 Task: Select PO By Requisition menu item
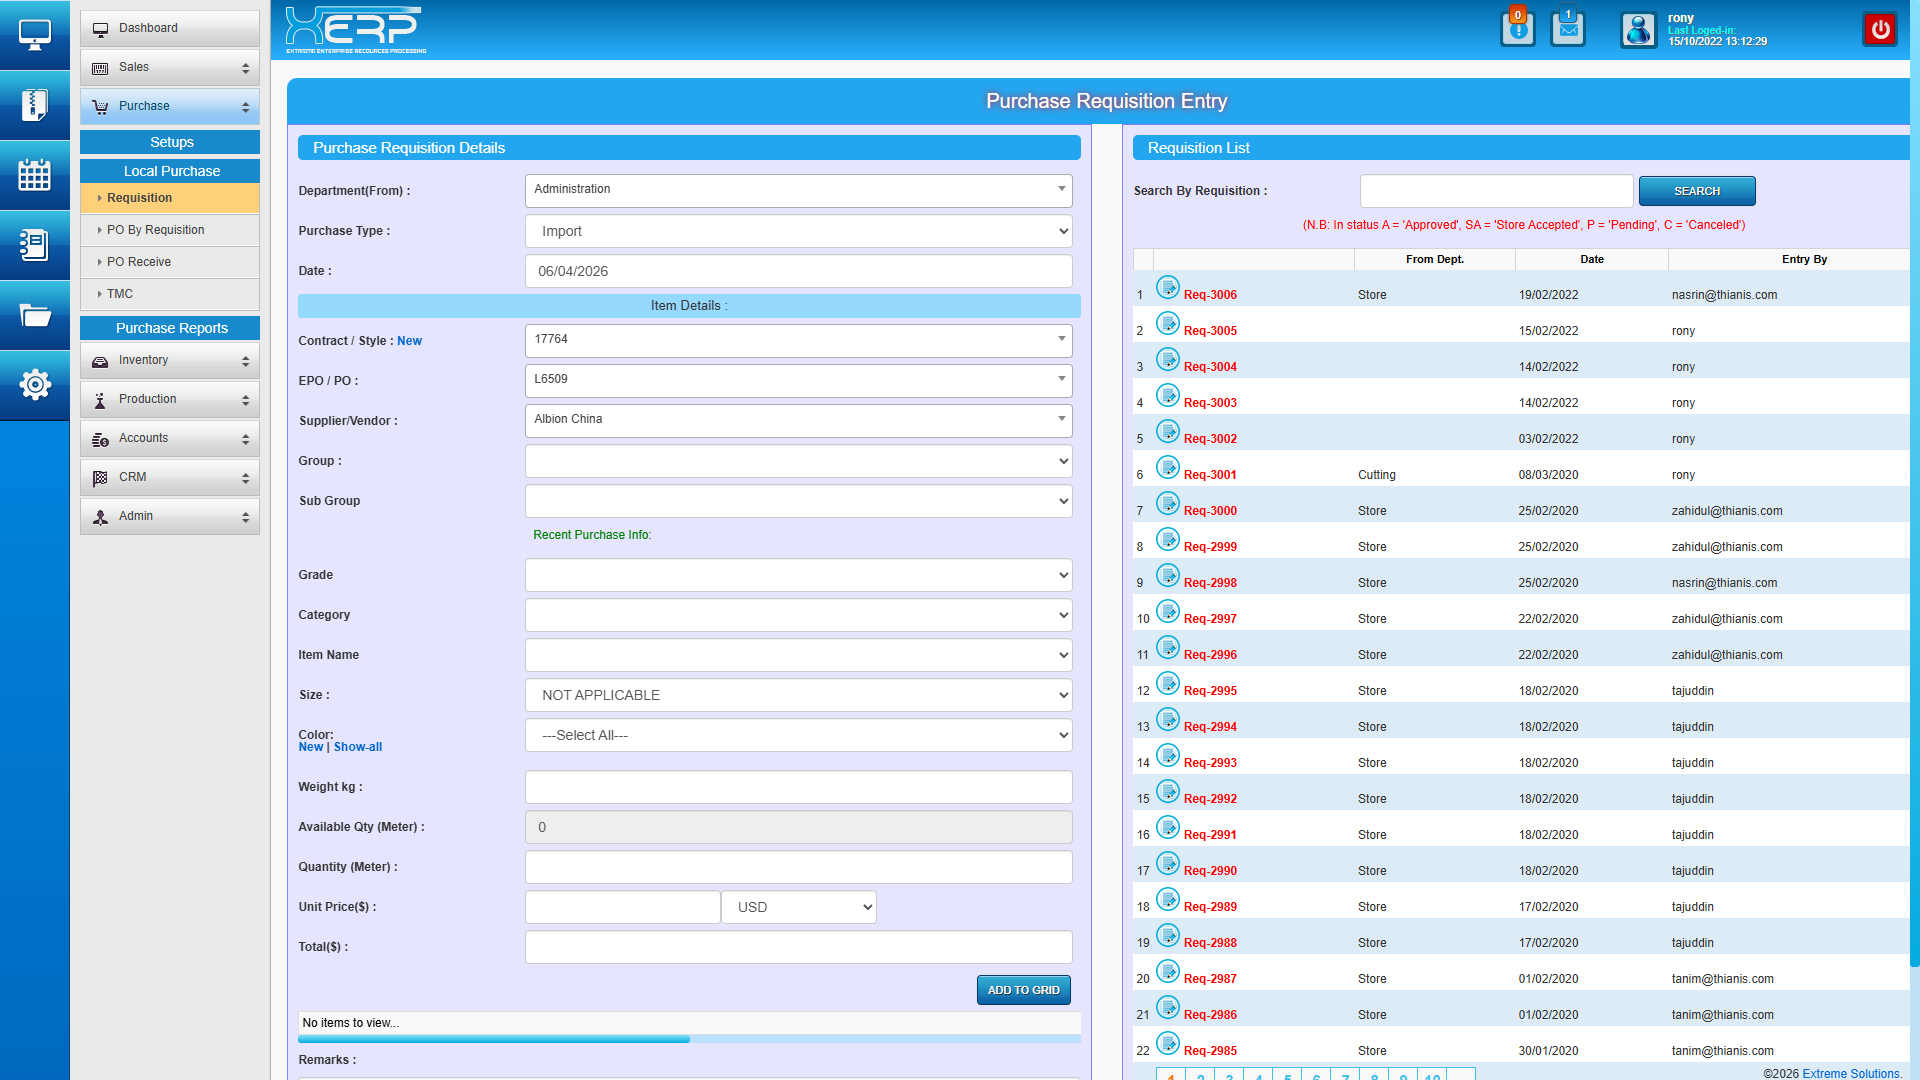coord(156,230)
